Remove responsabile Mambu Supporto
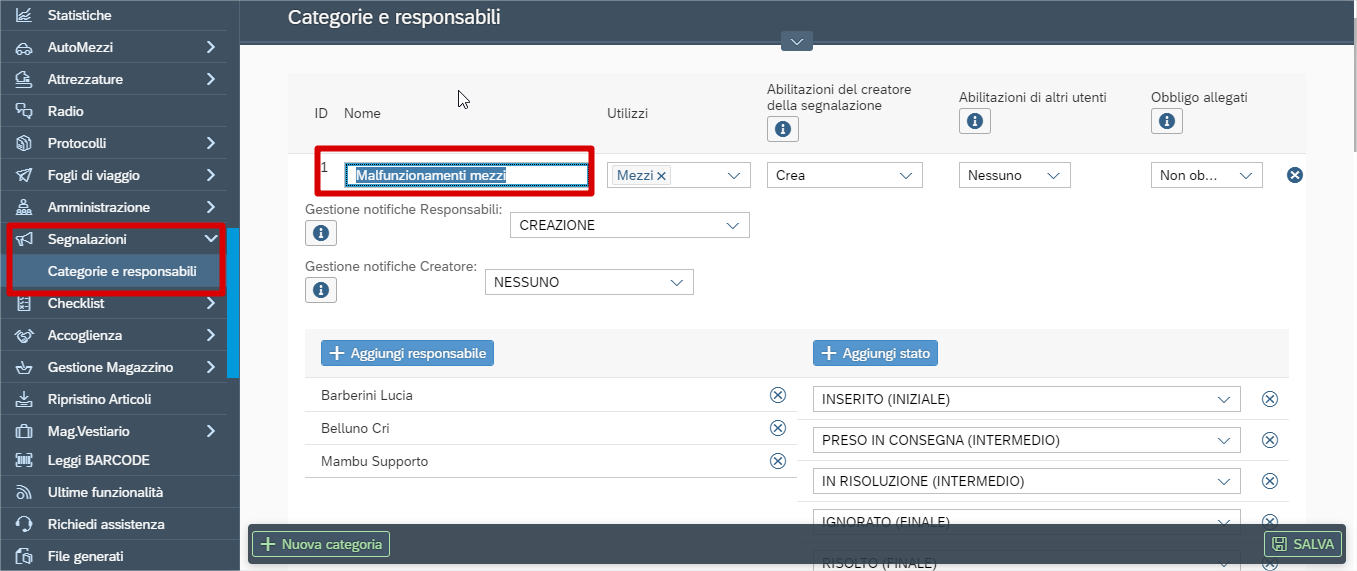Screen dimensions: 1357x571 click(x=777, y=461)
